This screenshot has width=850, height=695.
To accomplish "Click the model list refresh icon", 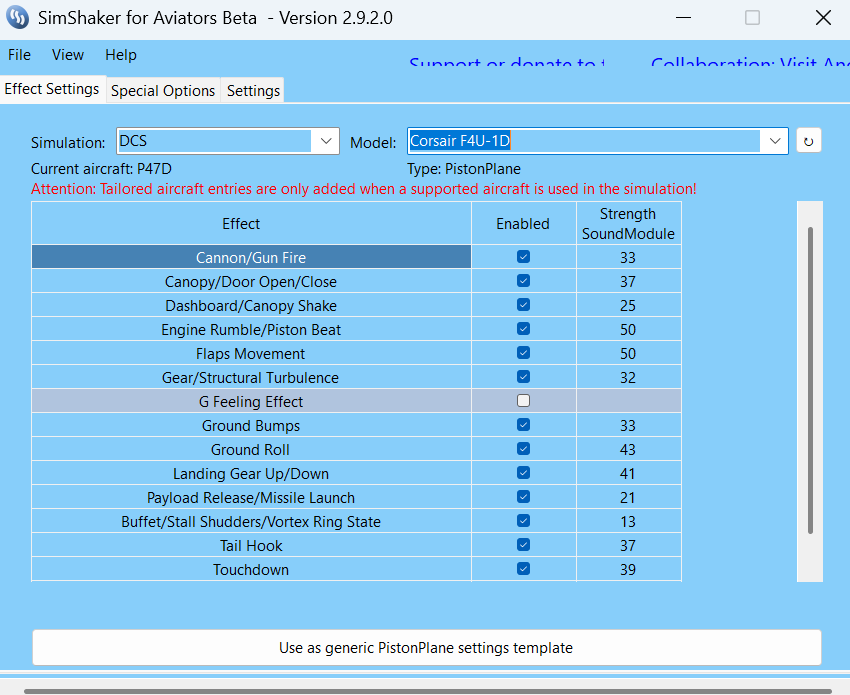I will 808,141.
